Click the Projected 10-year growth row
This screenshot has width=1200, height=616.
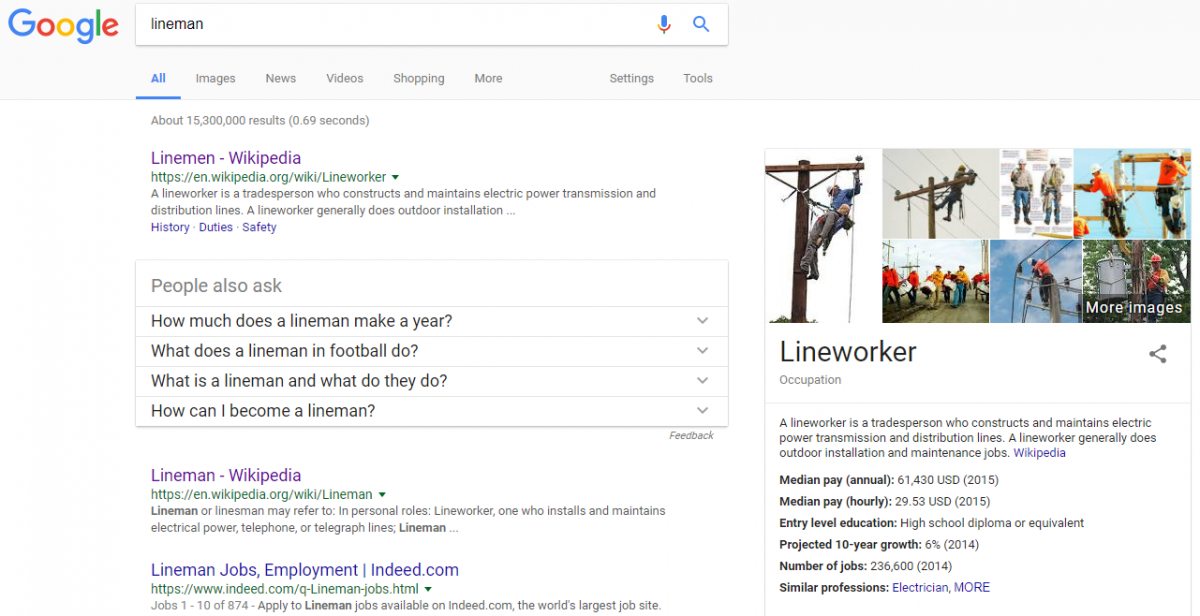tap(879, 545)
